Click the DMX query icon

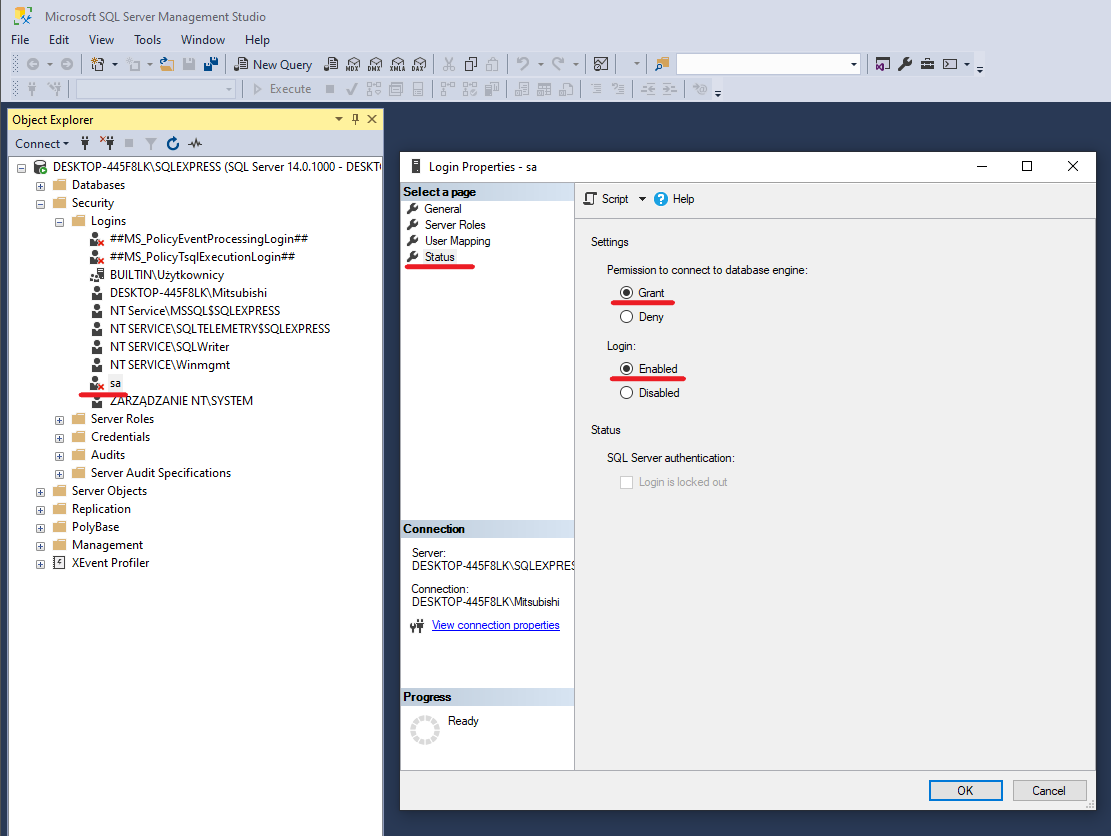pyautogui.click(x=375, y=64)
